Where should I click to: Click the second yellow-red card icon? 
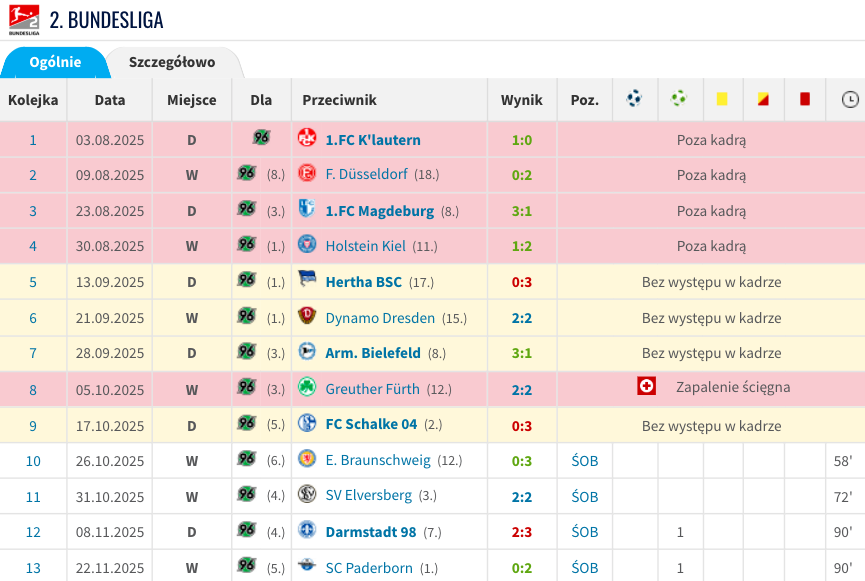[x=763, y=99]
